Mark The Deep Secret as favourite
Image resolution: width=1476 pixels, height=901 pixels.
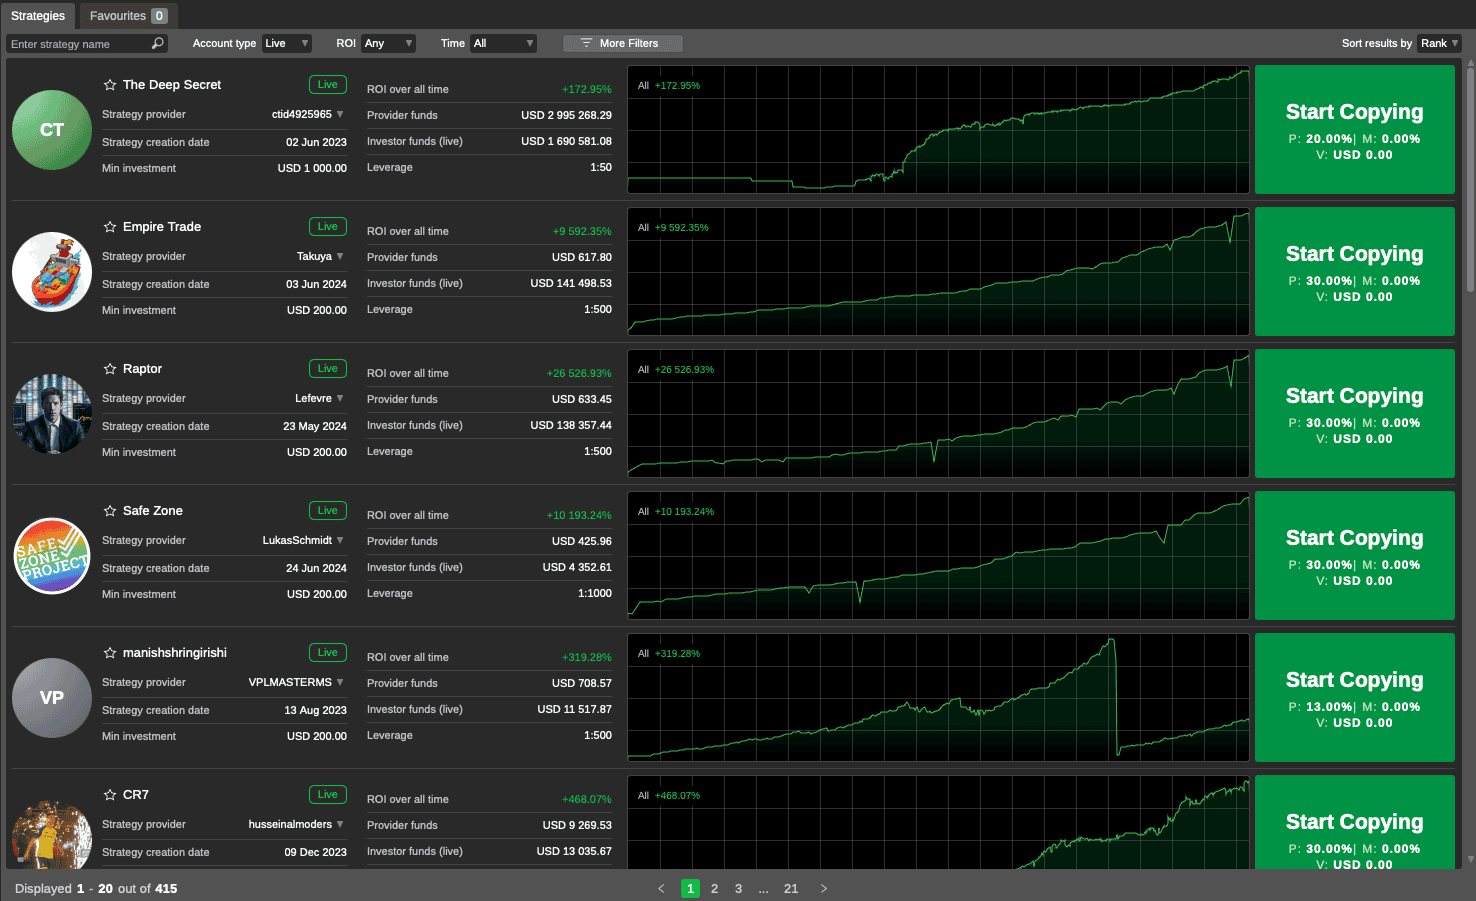(x=109, y=84)
